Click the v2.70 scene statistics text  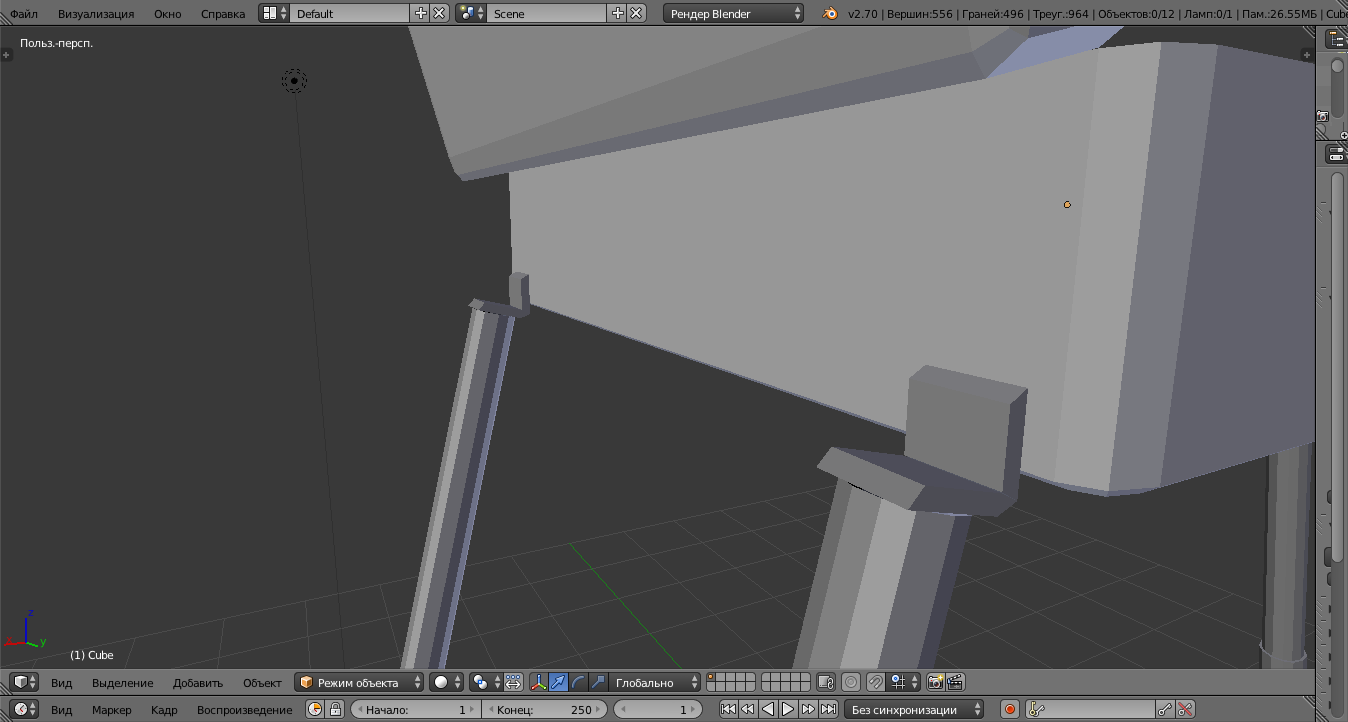click(1097, 14)
